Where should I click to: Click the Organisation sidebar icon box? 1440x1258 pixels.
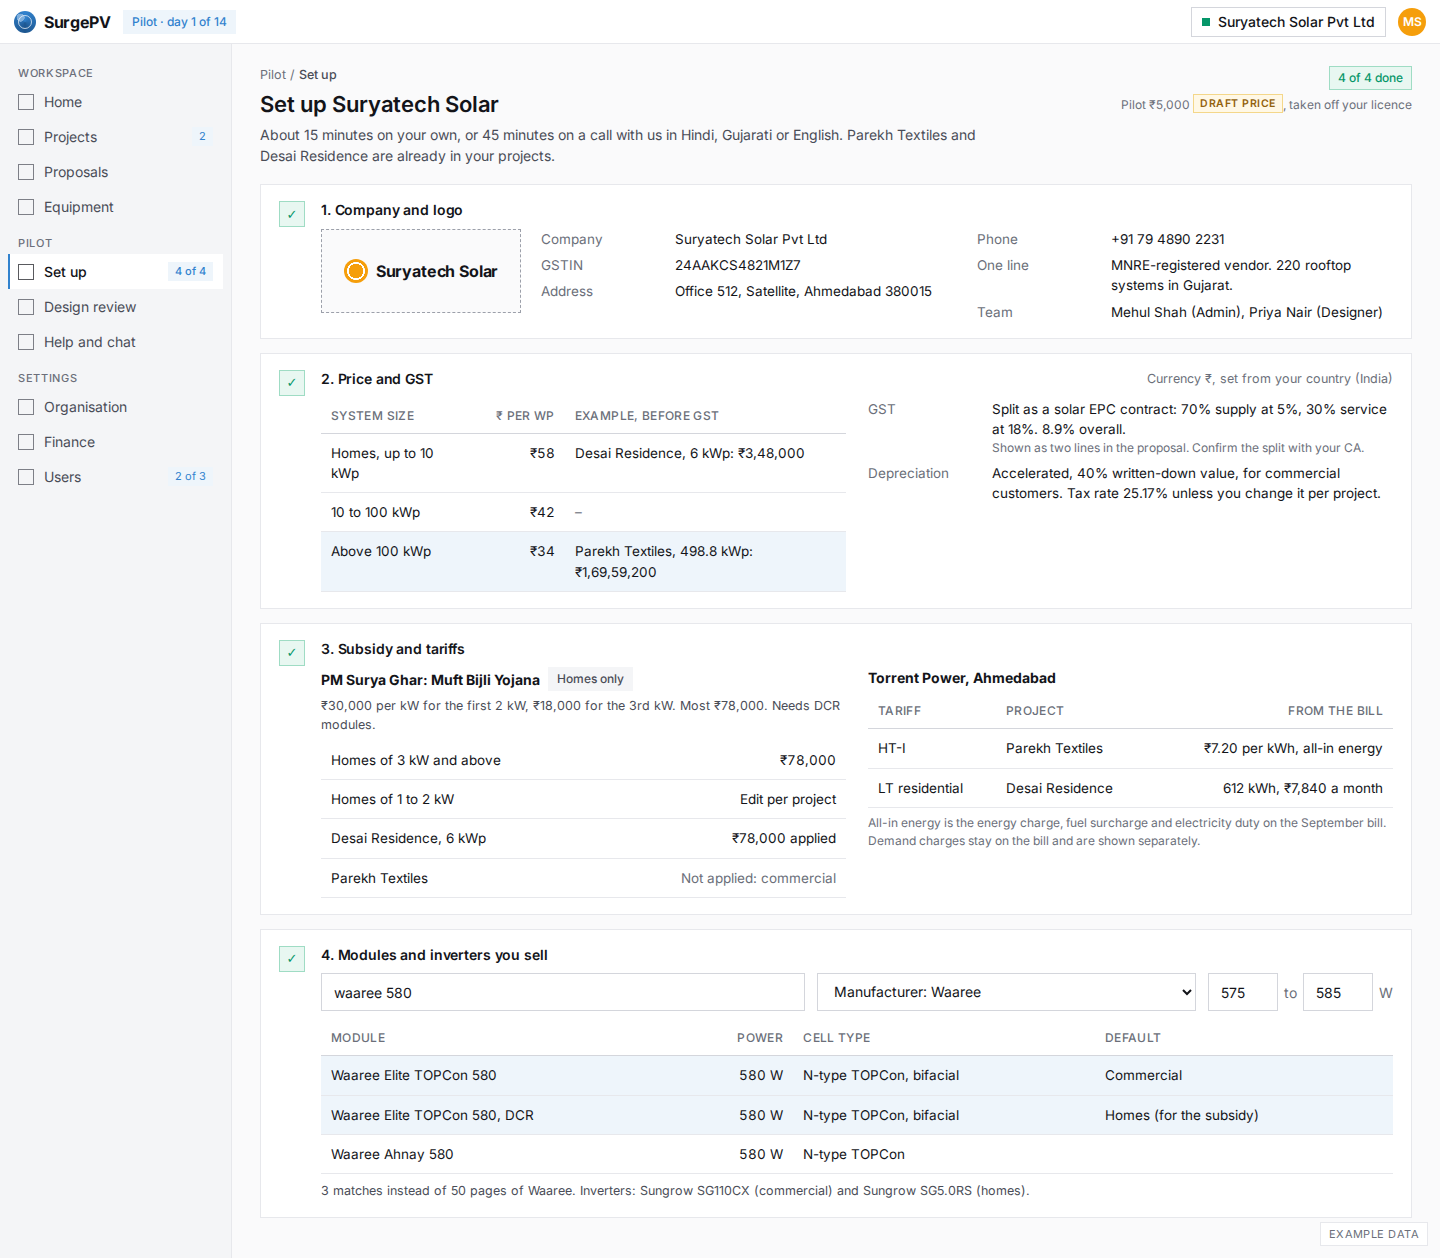click(x=26, y=407)
